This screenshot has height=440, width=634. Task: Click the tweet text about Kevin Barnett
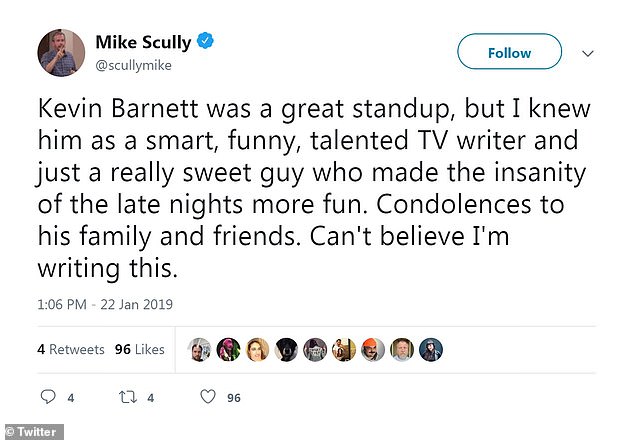click(313, 188)
